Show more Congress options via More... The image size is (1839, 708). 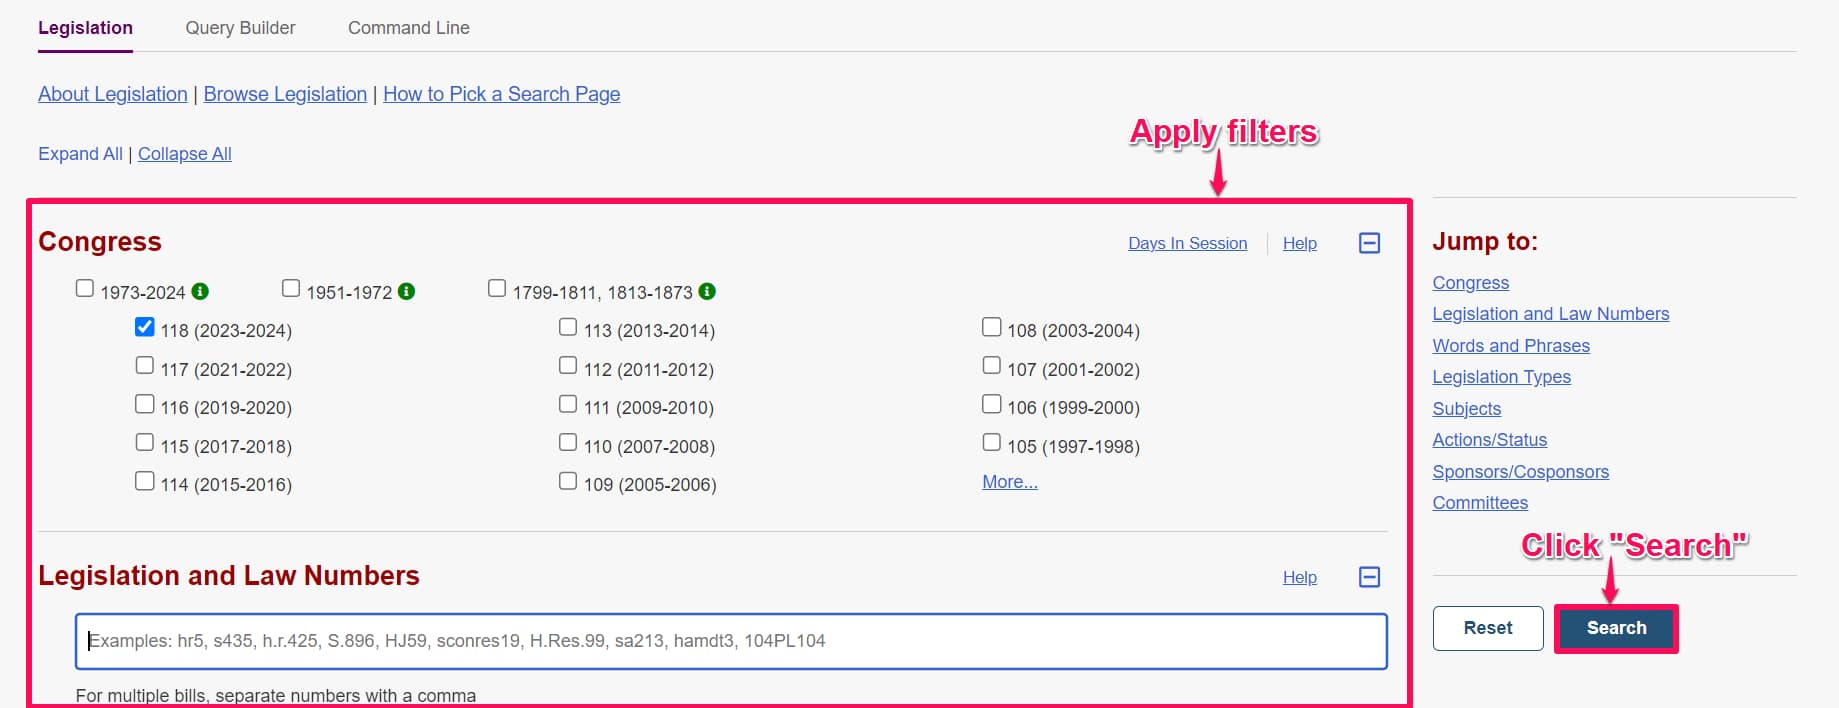[x=1009, y=482]
